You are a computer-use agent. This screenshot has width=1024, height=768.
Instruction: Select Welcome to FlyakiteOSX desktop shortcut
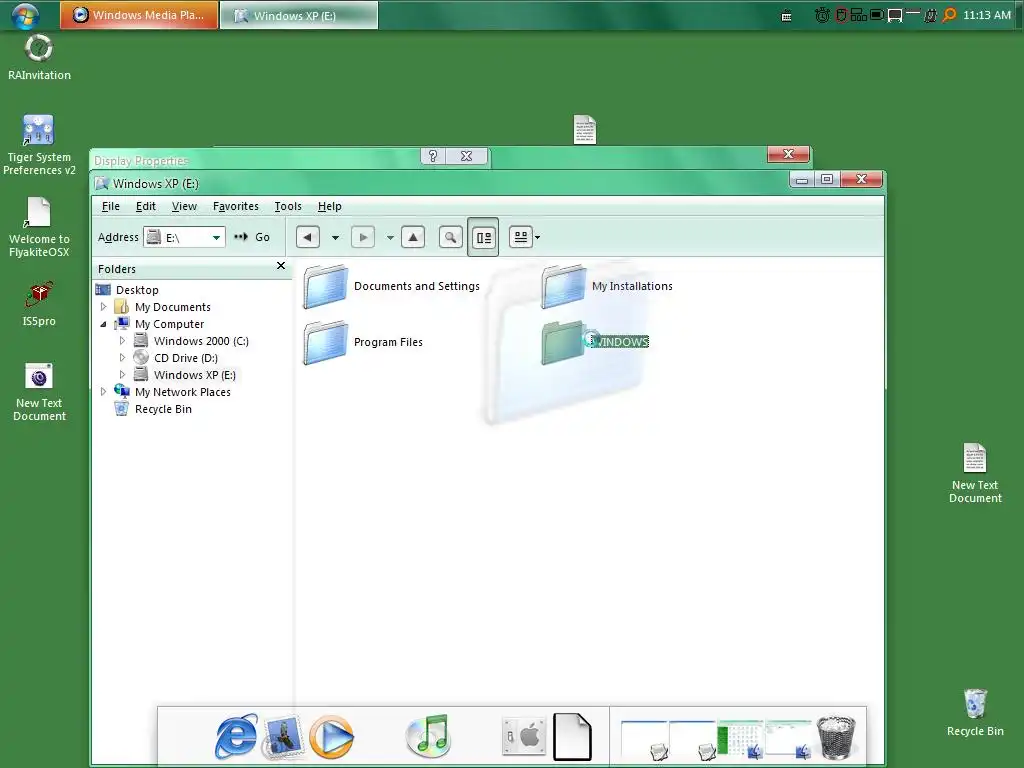click(39, 227)
